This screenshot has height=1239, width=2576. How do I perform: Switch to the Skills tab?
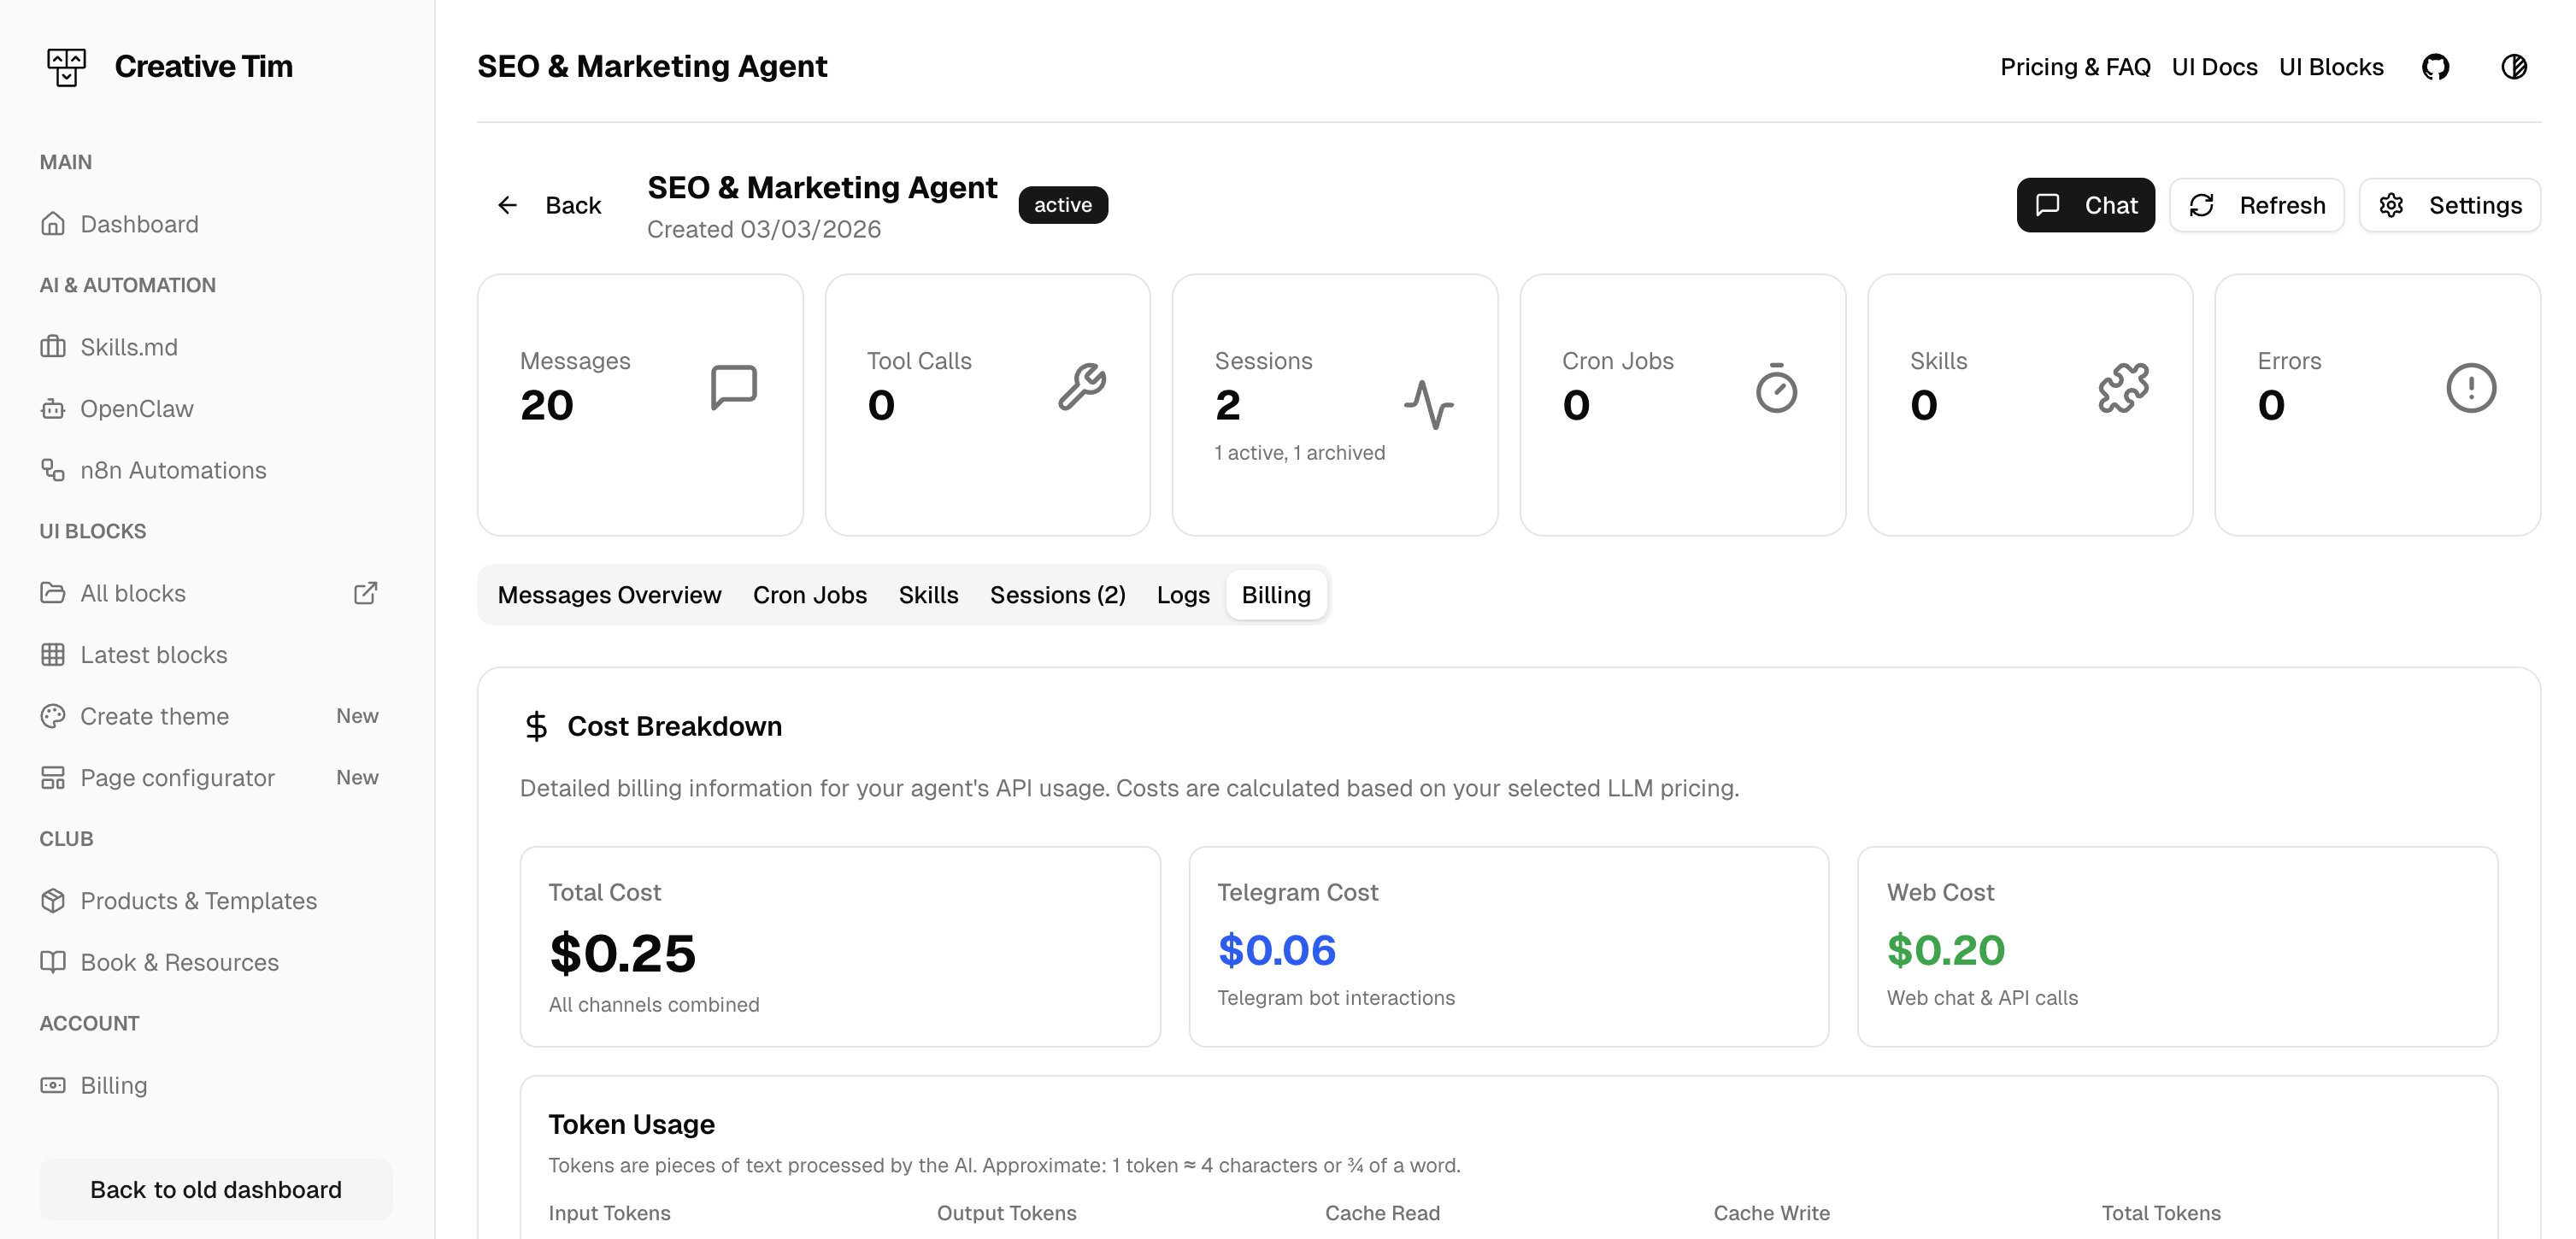point(929,595)
